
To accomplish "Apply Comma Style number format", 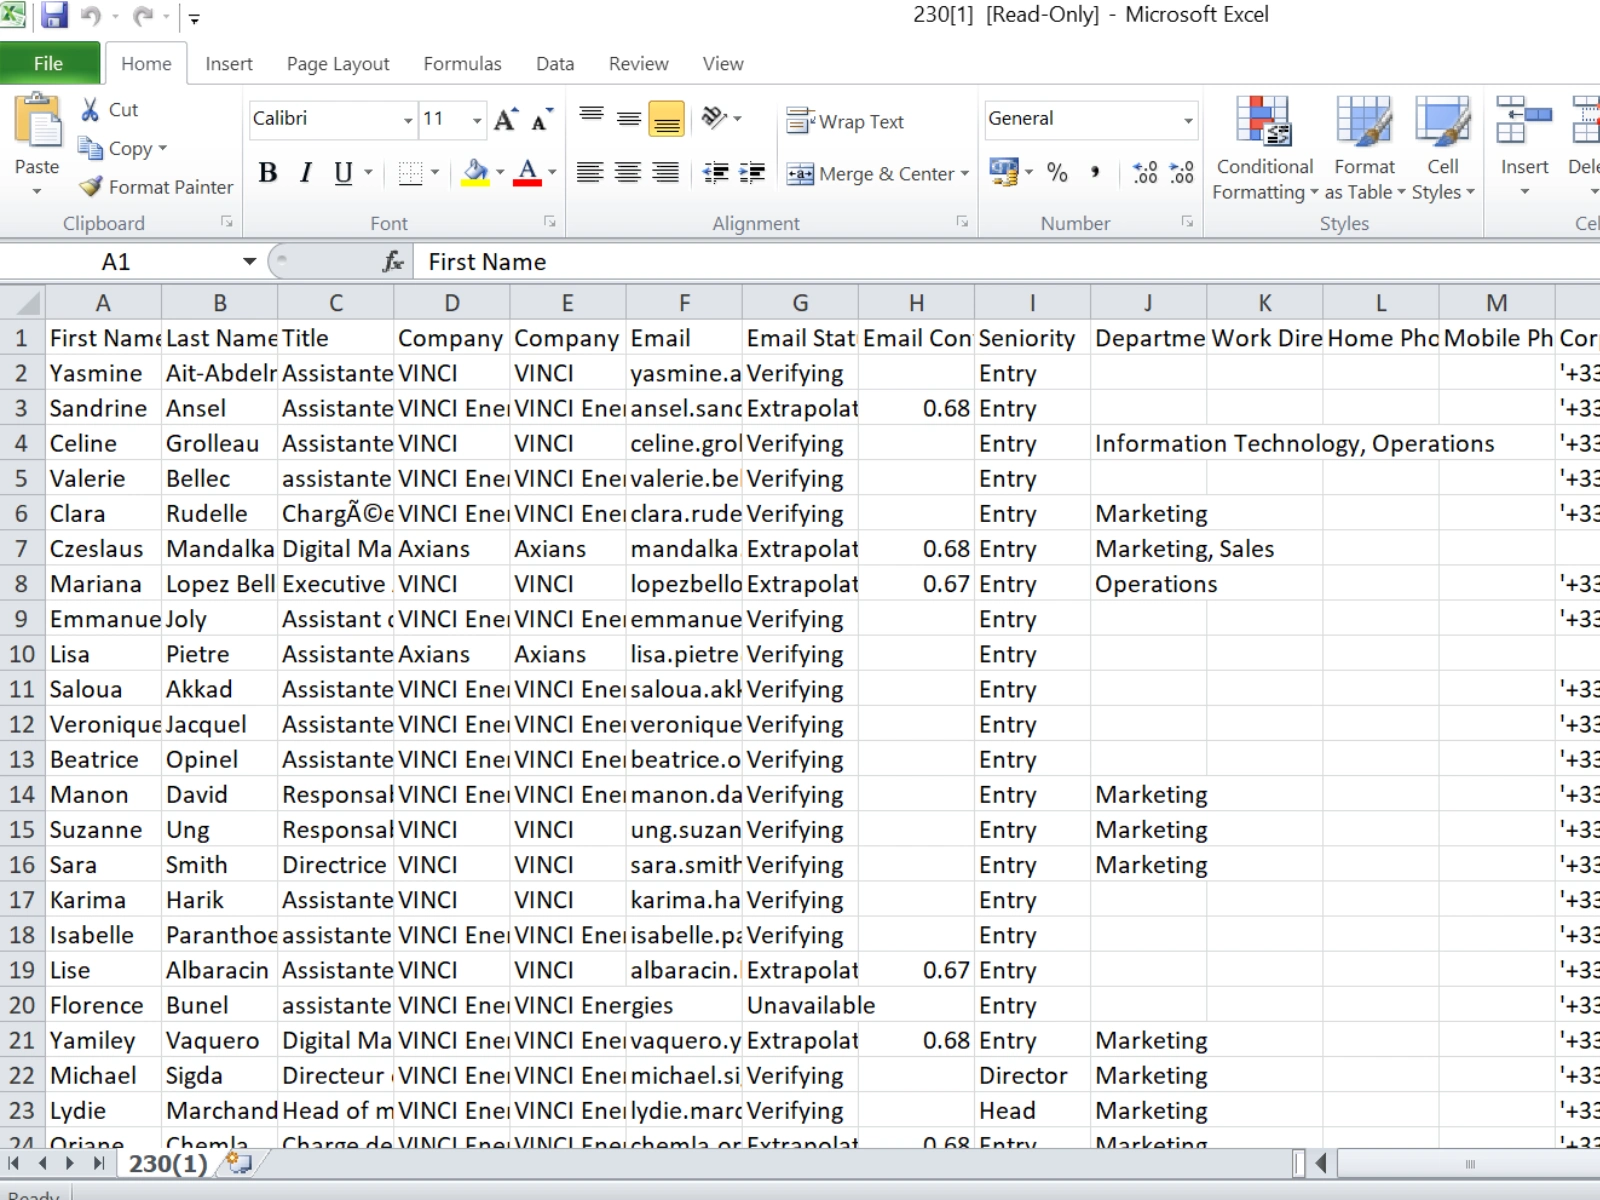I will (x=1095, y=173).
